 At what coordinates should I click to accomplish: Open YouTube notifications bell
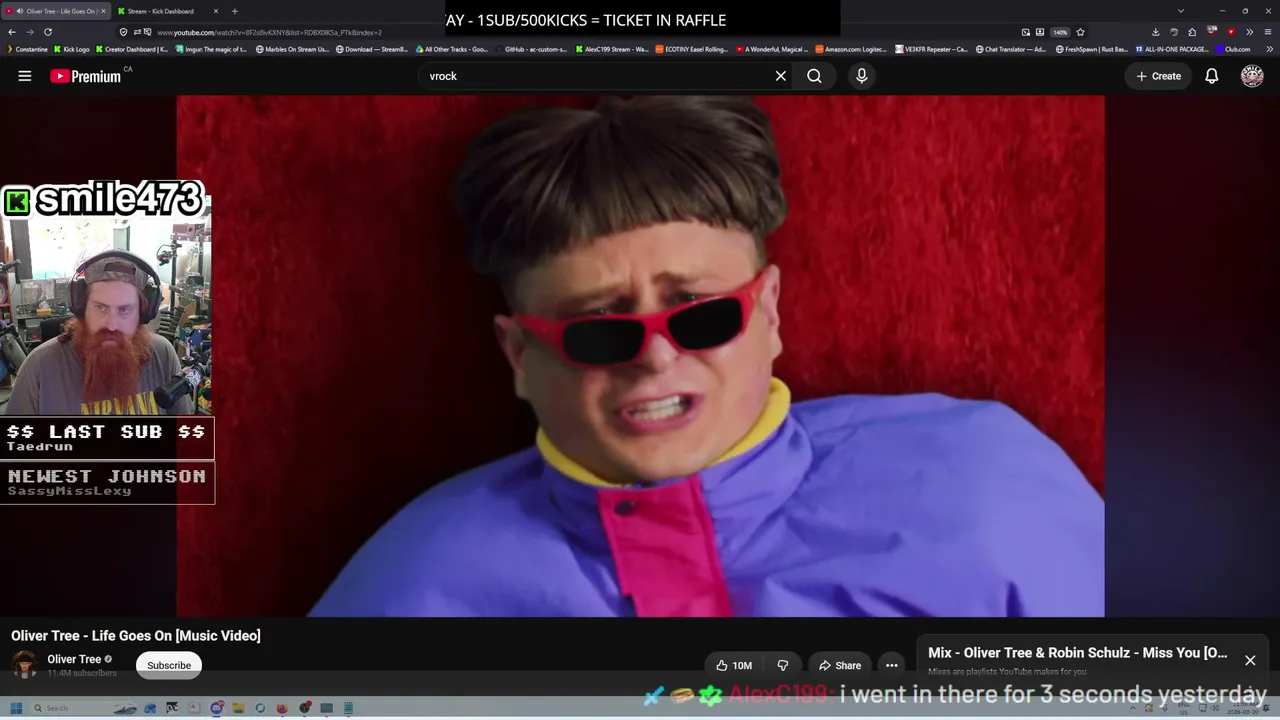coord(1211,76)
